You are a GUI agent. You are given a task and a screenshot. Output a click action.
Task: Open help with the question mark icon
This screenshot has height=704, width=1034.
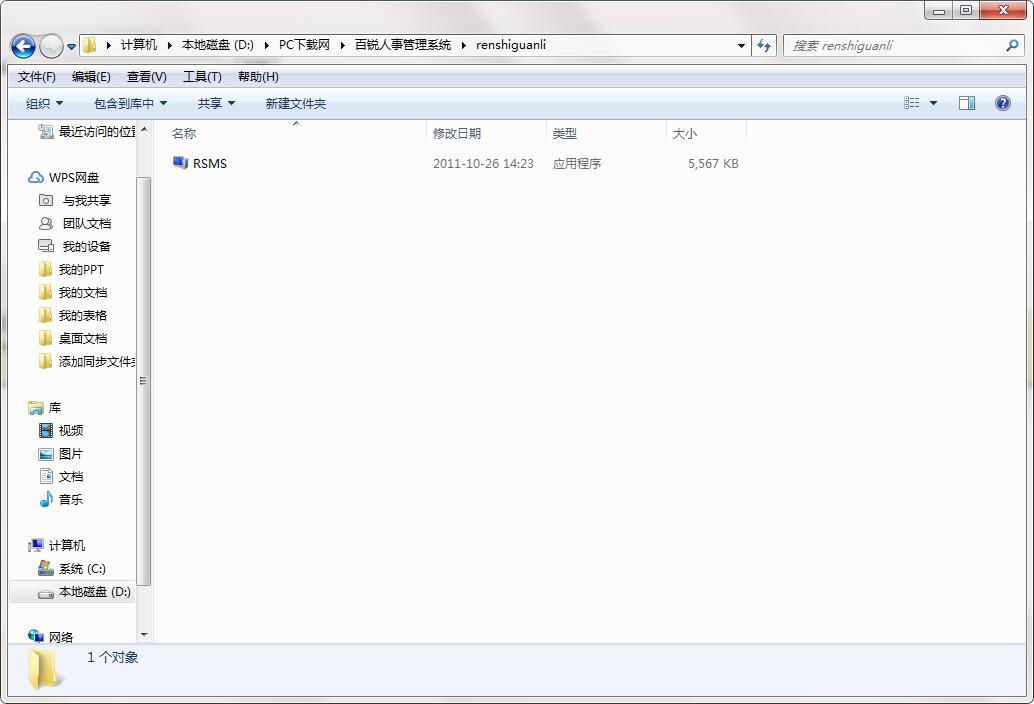pyautogui.click(x=1002, y=103)
